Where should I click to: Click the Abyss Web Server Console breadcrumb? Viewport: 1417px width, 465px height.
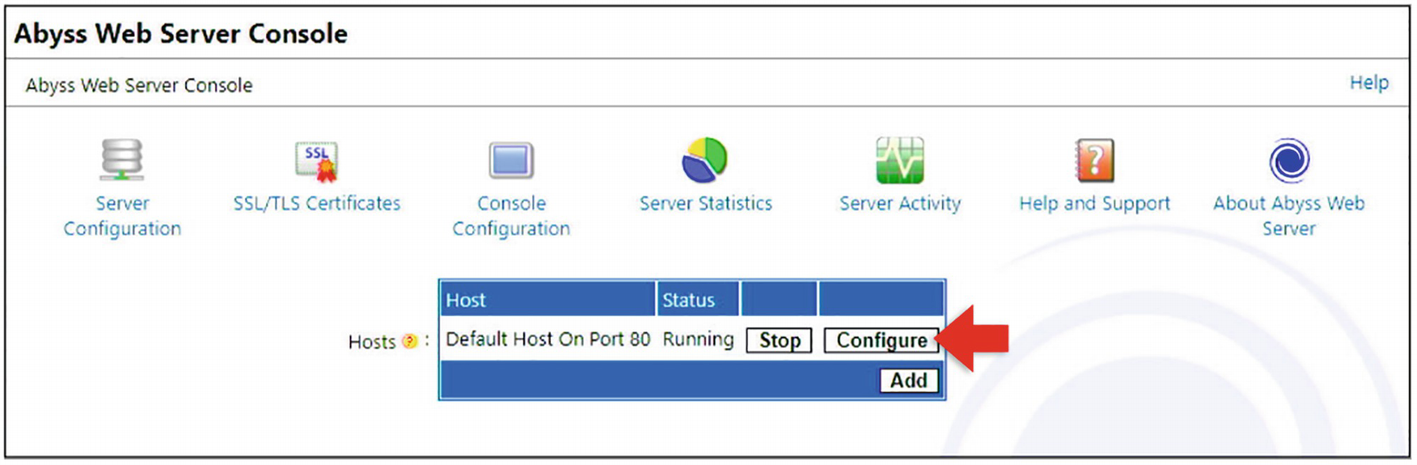point(139,86)
